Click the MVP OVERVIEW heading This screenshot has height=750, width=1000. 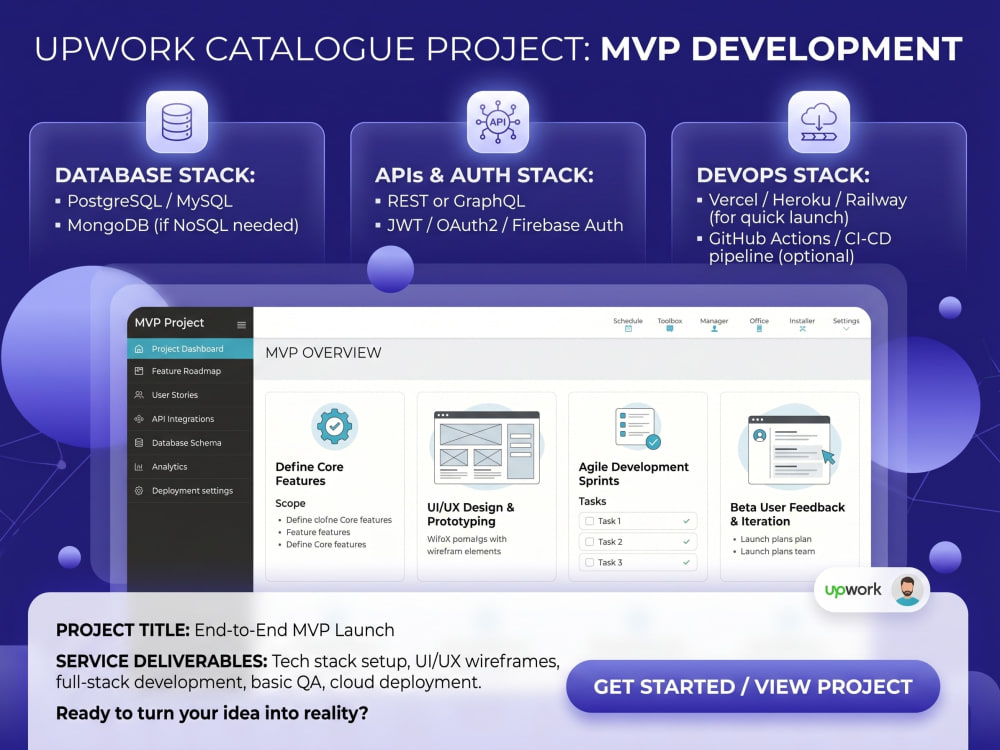[323, 353]
